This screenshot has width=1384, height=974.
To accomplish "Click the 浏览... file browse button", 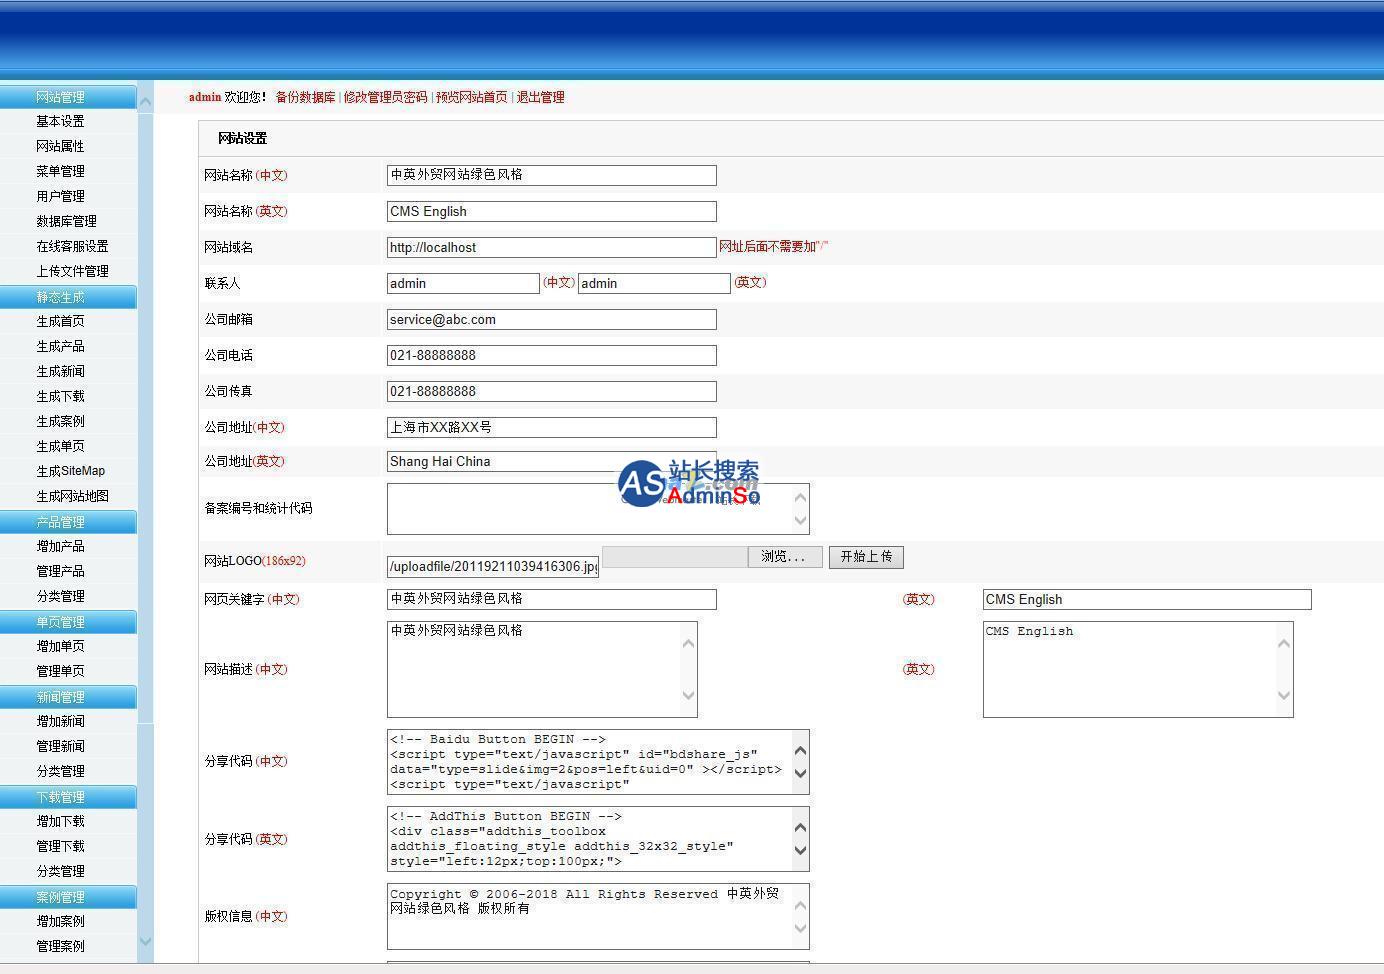I will pyautogui.click(x=785, y=557).
